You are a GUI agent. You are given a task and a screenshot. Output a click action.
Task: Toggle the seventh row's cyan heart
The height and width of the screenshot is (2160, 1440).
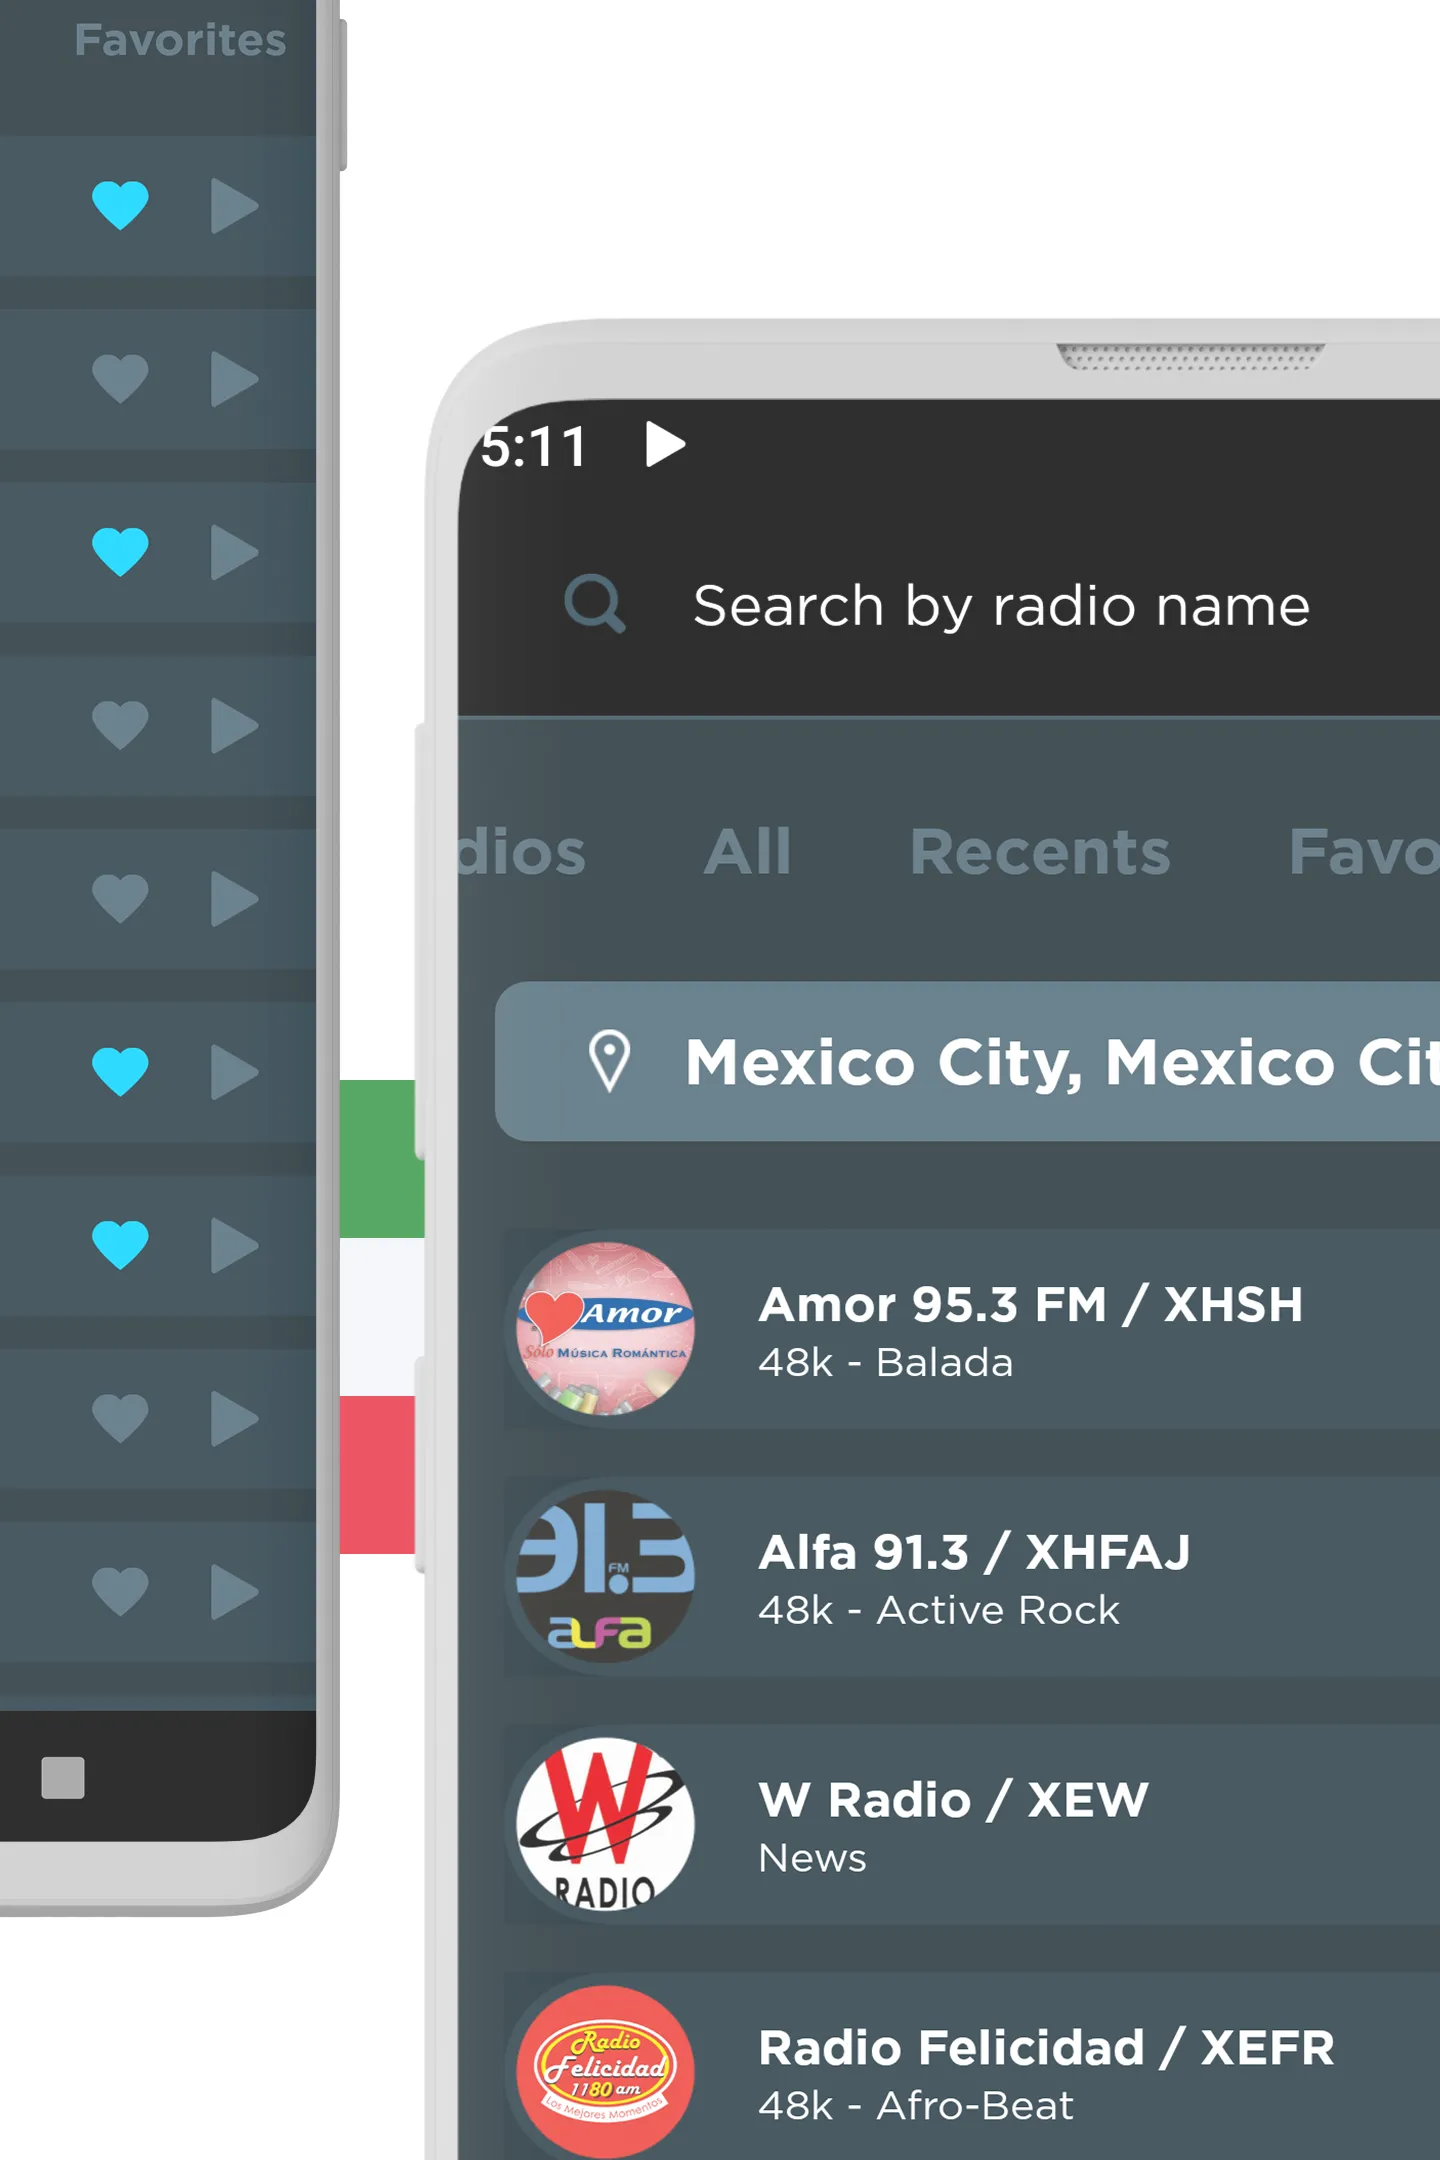[x=120, y=1244]
